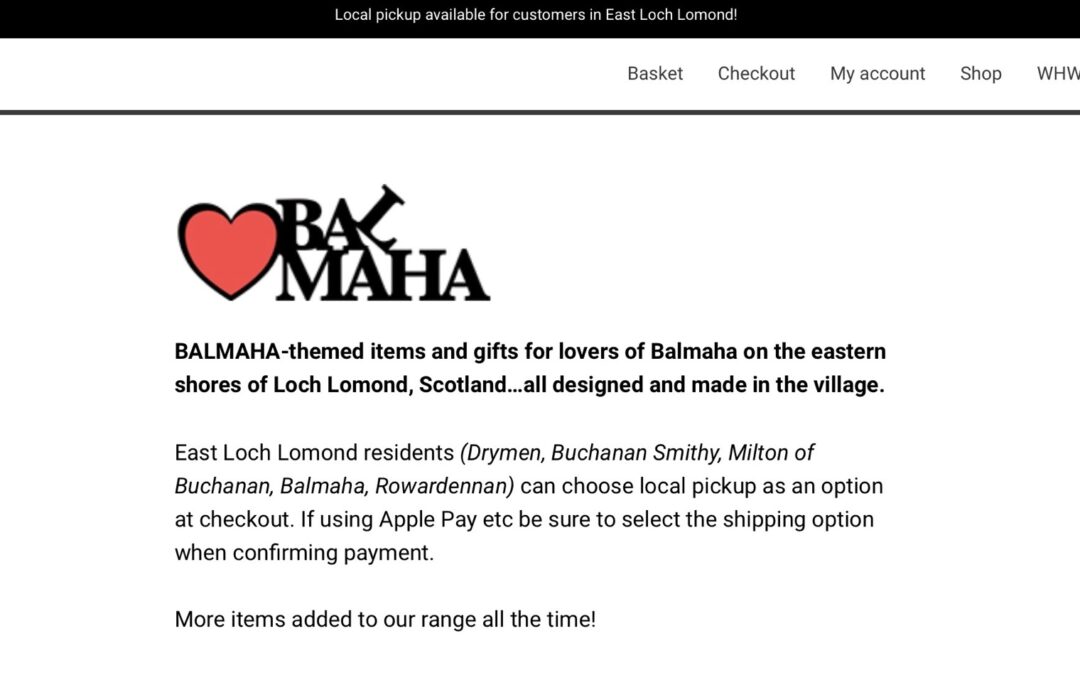Screen dimensions: 1080x675
Task: Click the More items added sentence
Action: (385, 619)
